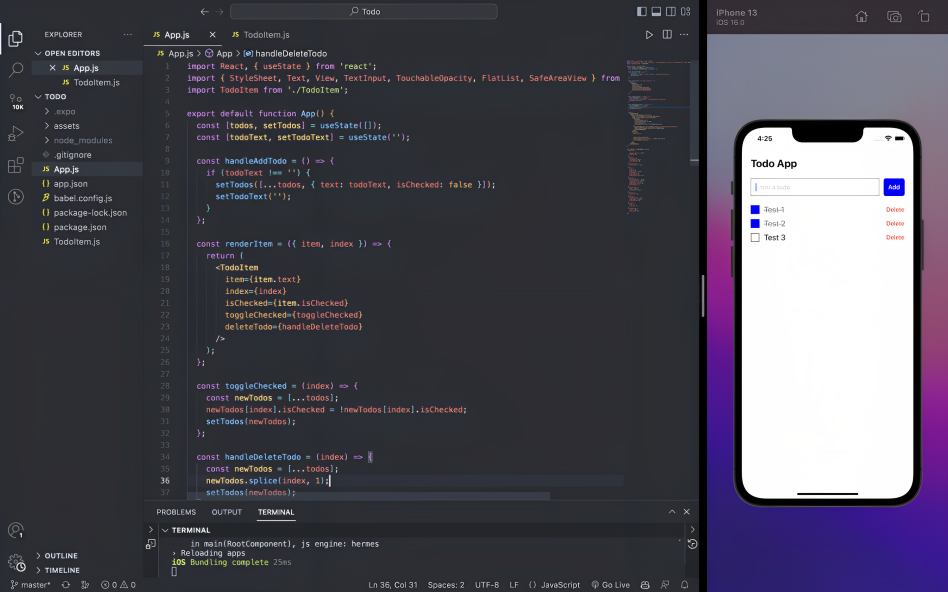Toggle the bottom panel layout icon
Image resolution: width=948 pixels, height=592 pixels.
[x=656, y=11]
